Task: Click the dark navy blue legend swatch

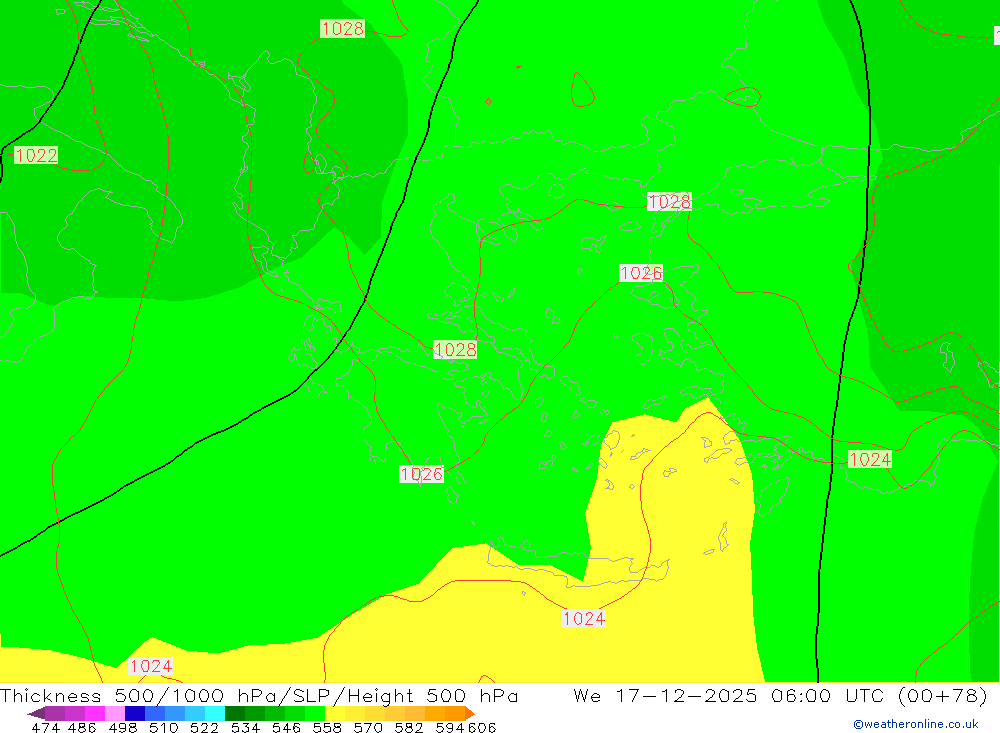Action: [x=135, y=713]
